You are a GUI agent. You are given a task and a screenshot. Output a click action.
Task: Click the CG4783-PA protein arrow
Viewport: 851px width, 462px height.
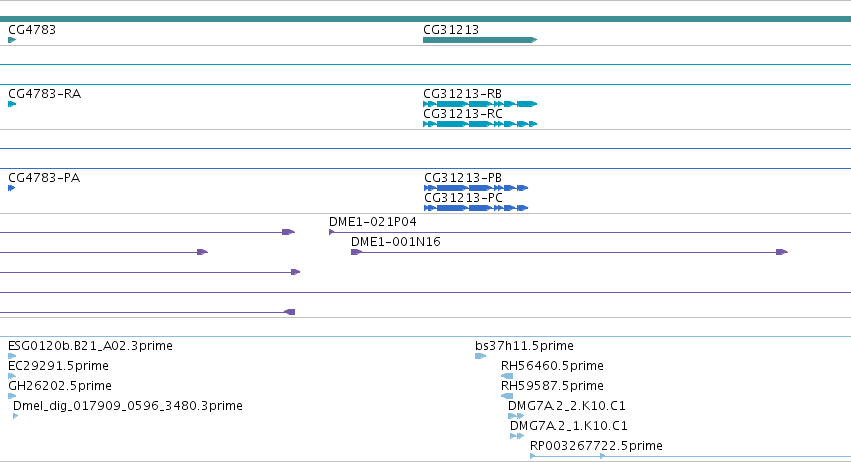point(11,188)
